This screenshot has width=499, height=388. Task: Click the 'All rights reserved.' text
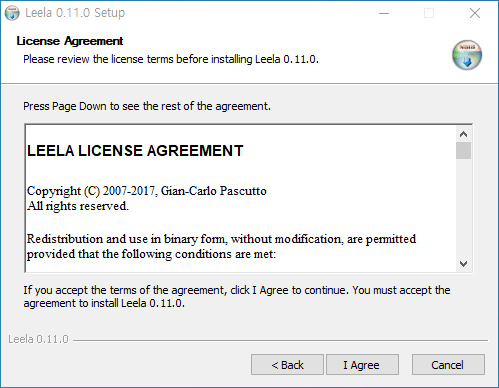[x=78, y=206]
